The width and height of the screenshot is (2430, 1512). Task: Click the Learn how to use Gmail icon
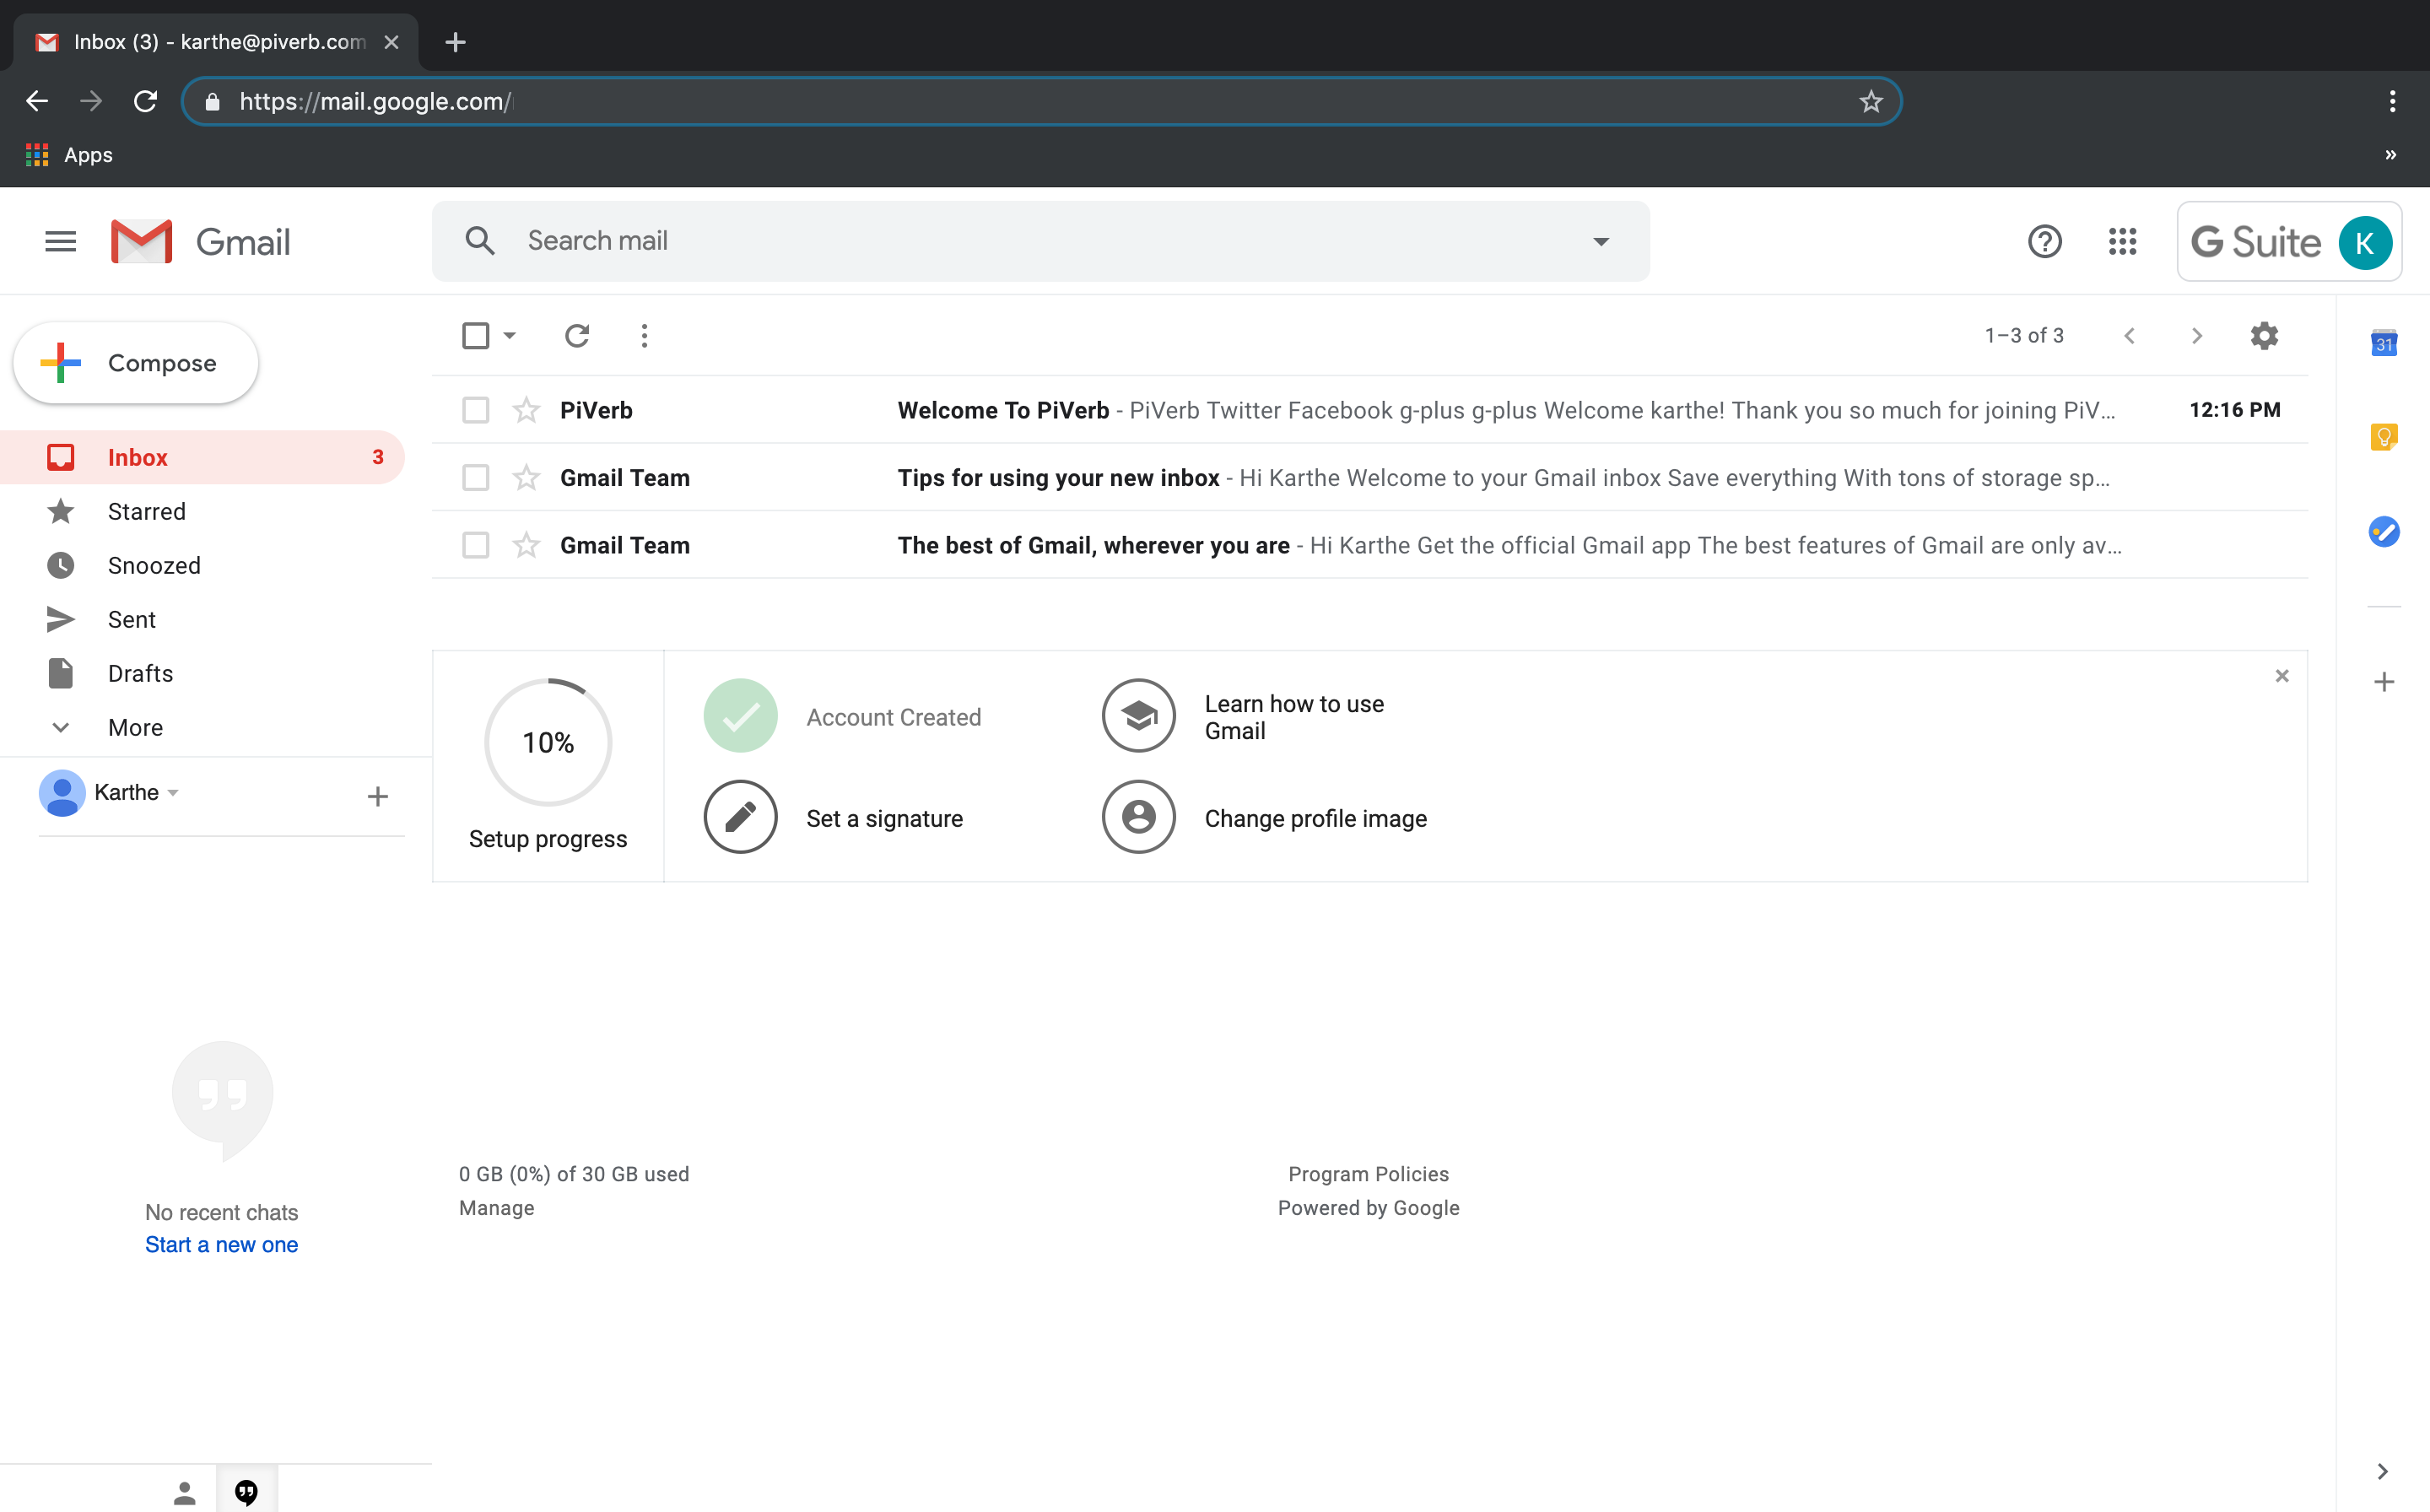point(1138,716)
